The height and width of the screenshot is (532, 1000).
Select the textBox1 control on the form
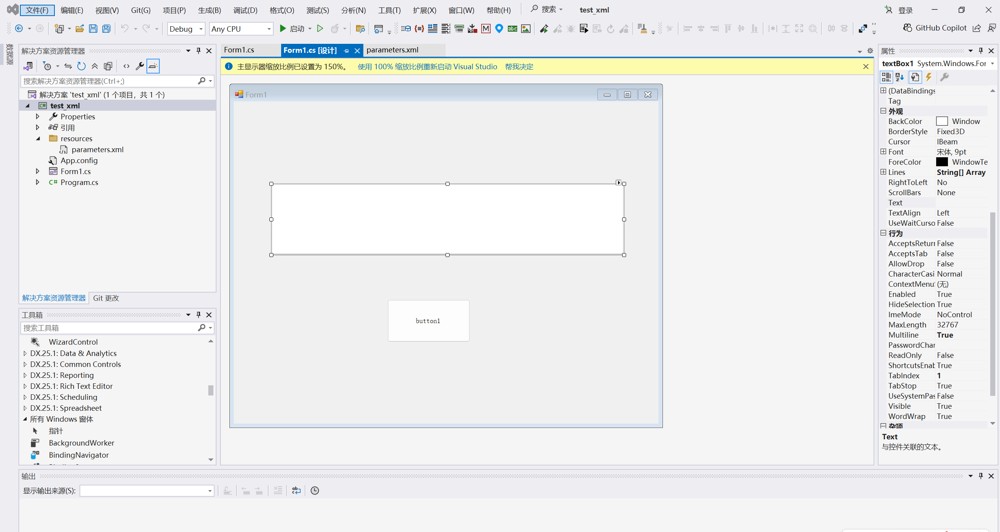(448, 219)
